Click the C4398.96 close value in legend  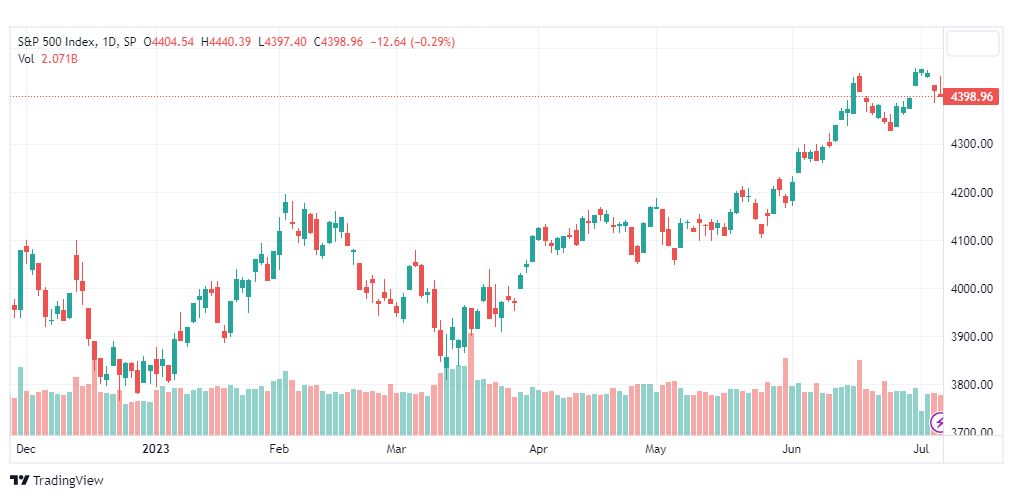pos(338,42)
